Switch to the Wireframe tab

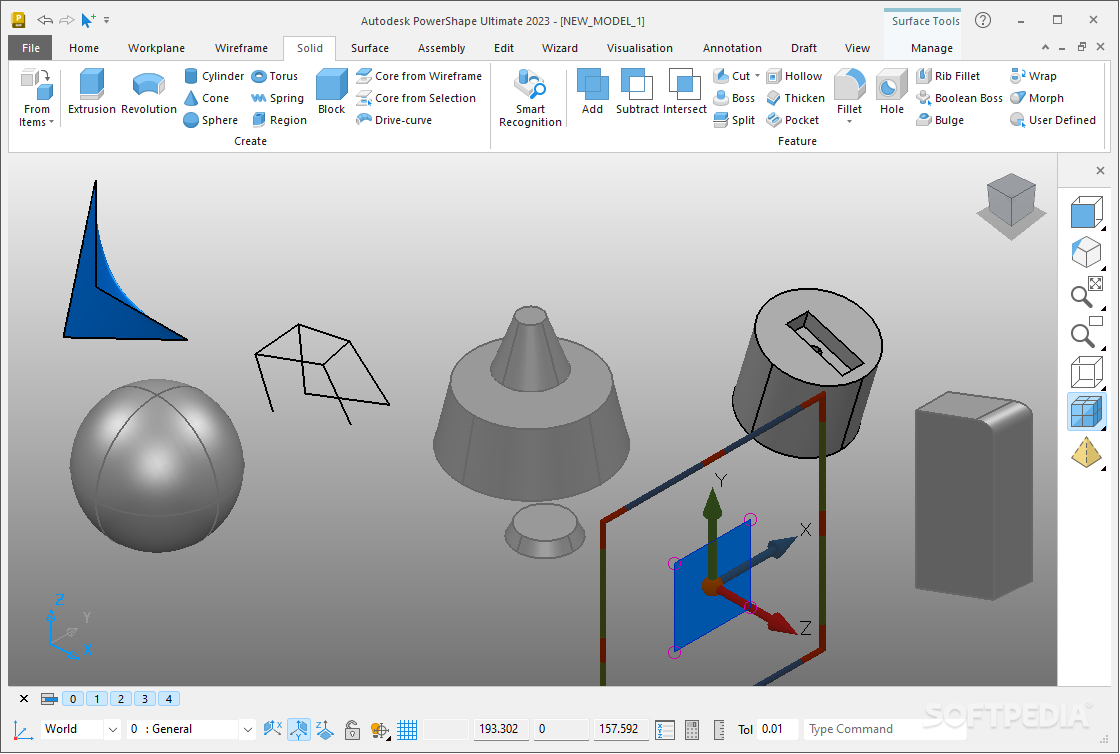tap(241, 48)
